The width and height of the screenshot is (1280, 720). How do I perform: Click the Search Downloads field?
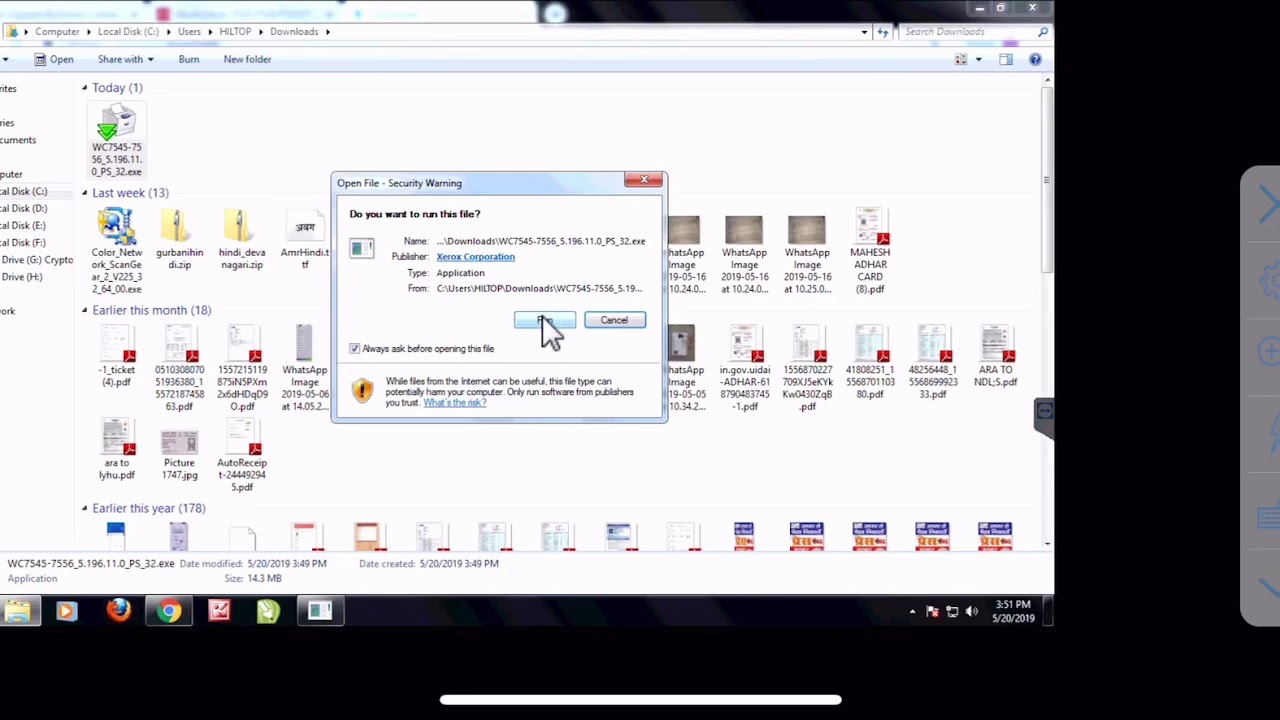(968, 32)
